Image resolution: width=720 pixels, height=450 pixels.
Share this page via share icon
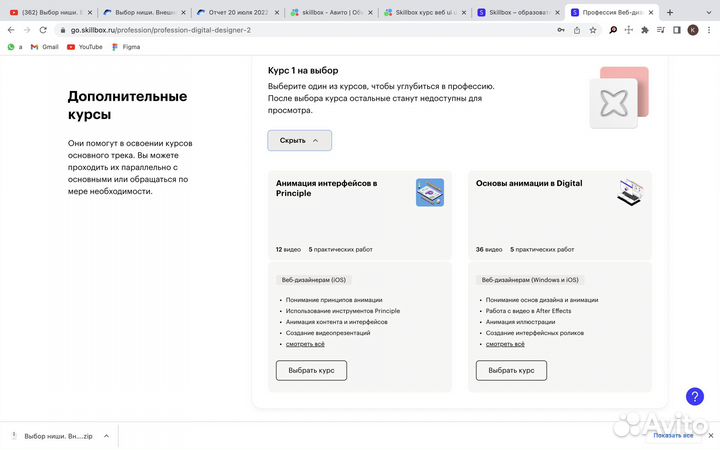click(577, 30)
